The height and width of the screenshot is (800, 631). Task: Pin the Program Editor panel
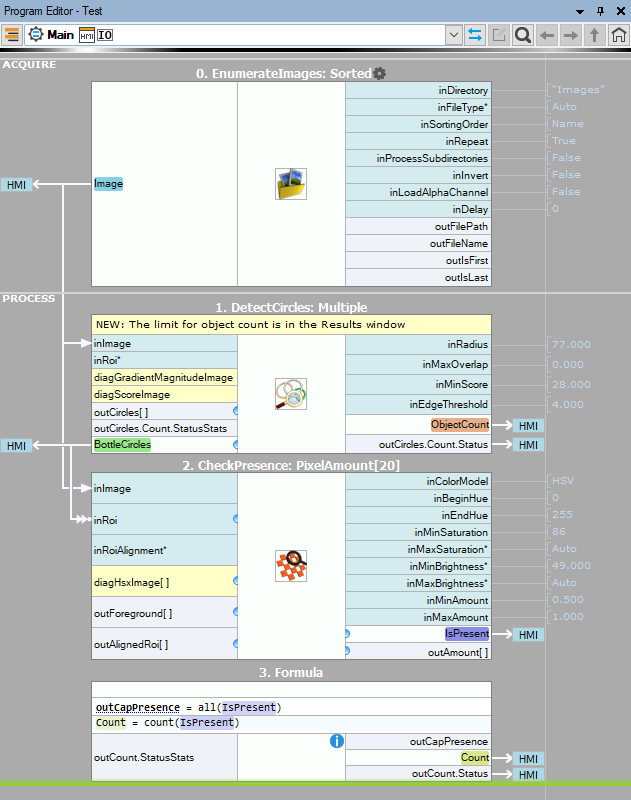pyautogui.click(x=600, y=10)
